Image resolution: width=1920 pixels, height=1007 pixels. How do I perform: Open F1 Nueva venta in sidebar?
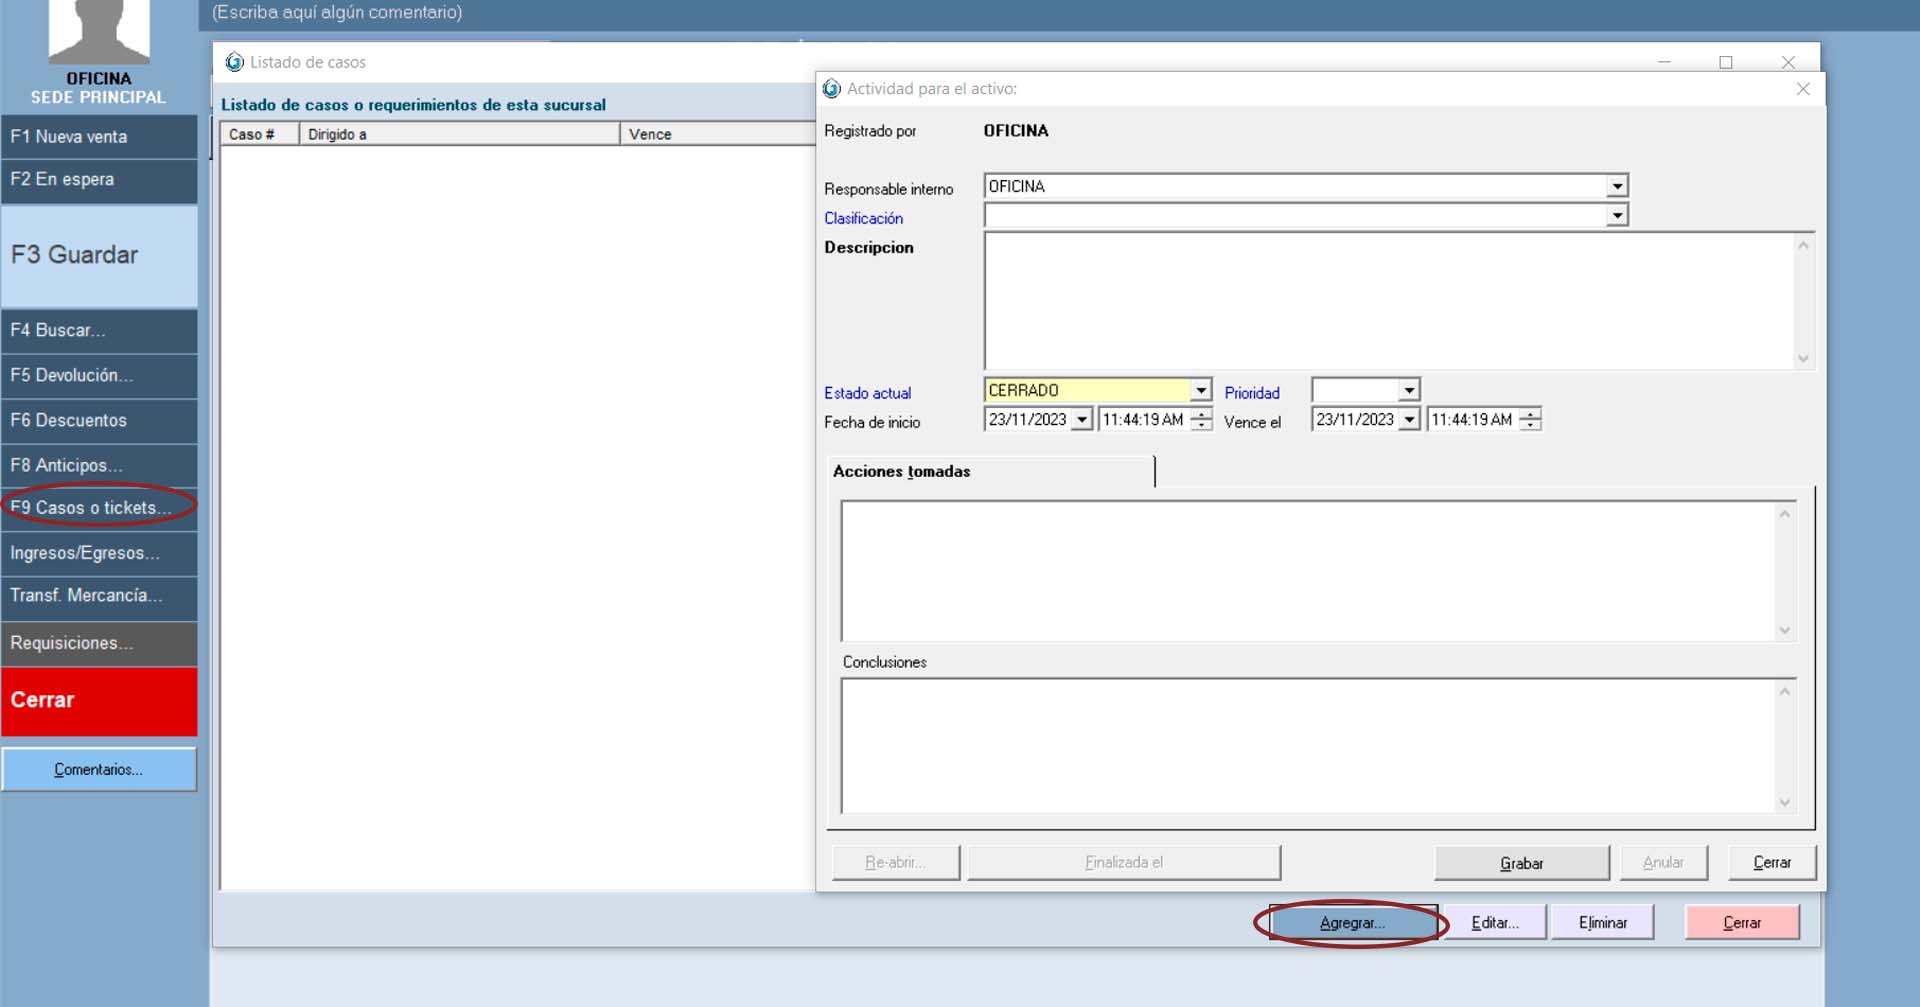(98, 137)
